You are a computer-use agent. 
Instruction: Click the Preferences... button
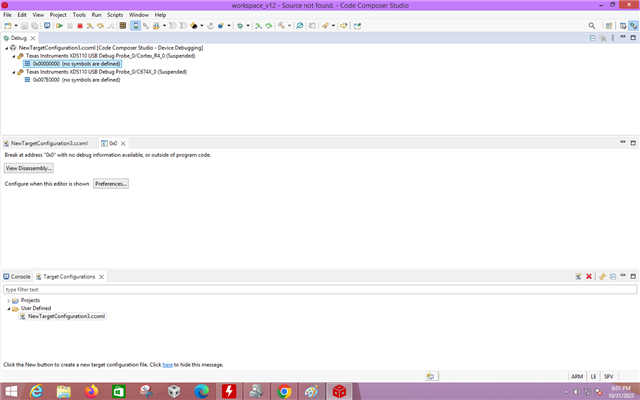point(111,184)
